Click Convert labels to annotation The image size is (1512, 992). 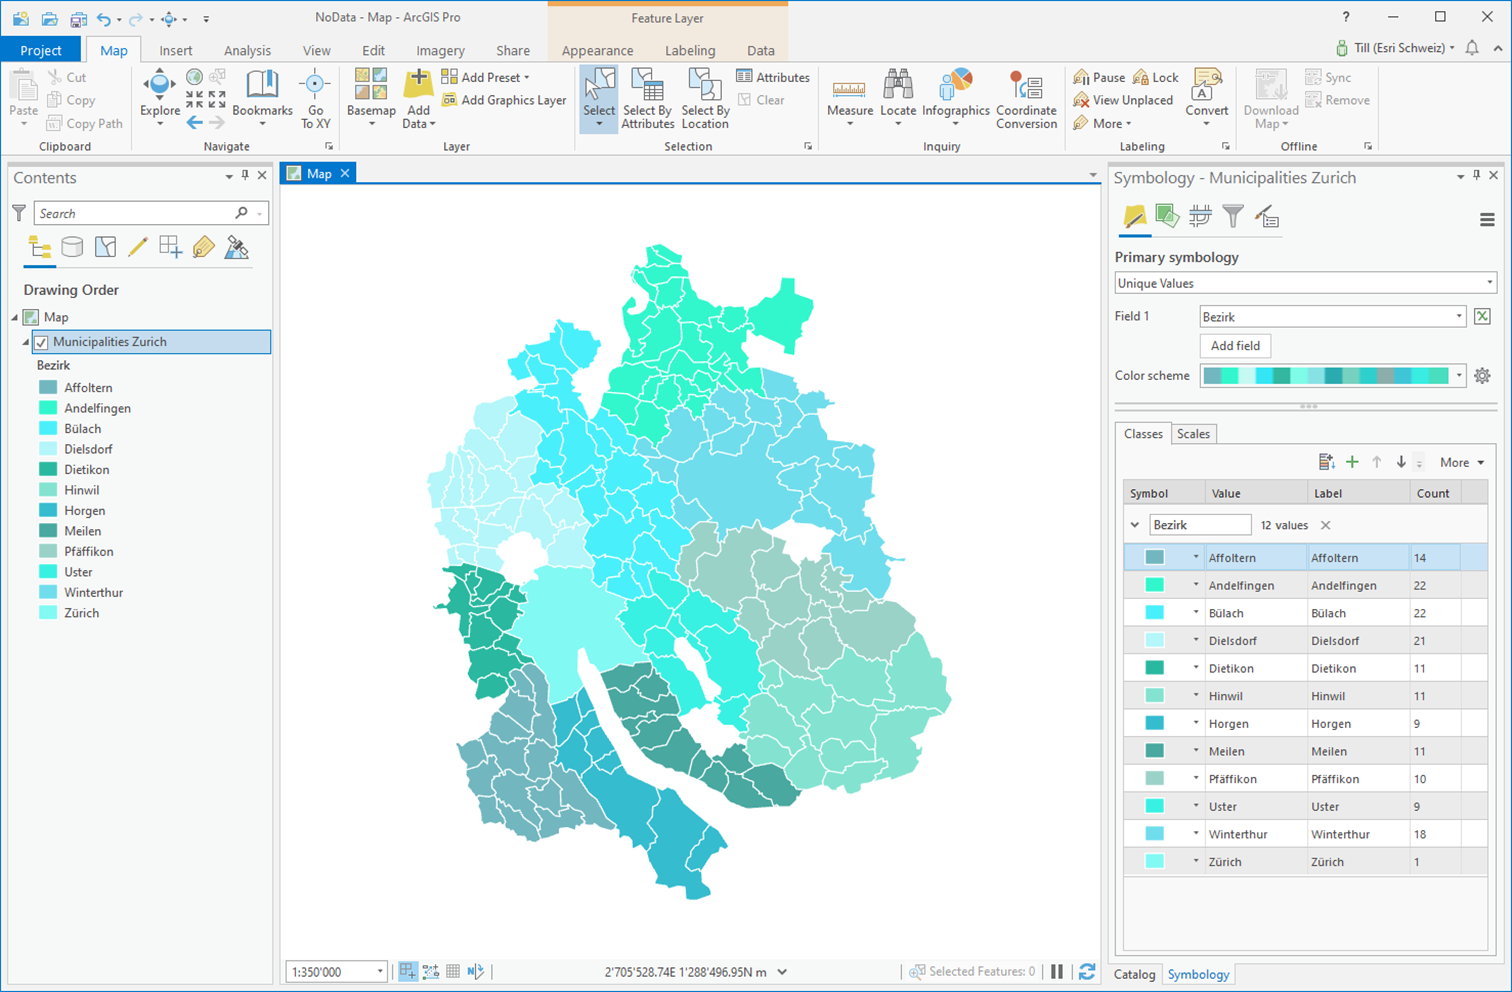pos(1207,98)
